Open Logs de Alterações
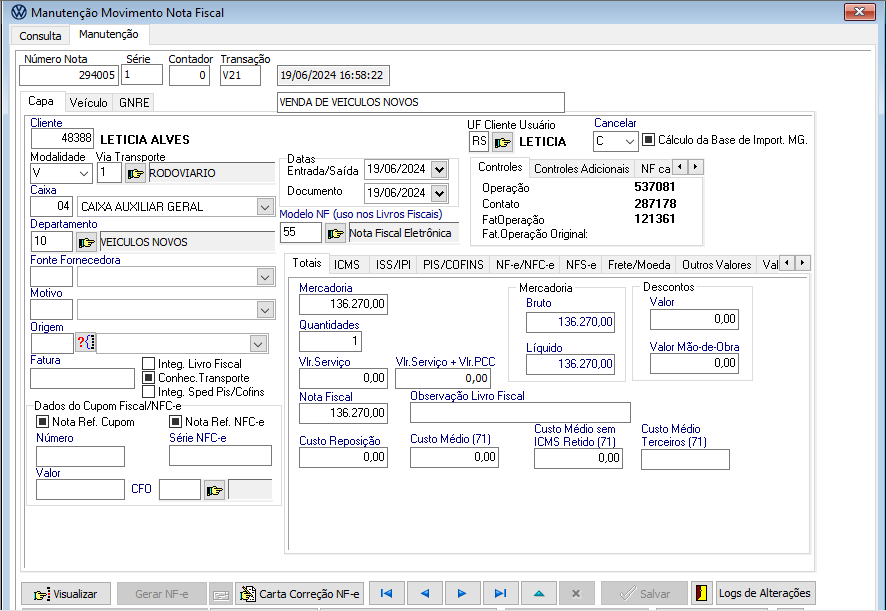886x611 pixels. [x=754, y=593]
